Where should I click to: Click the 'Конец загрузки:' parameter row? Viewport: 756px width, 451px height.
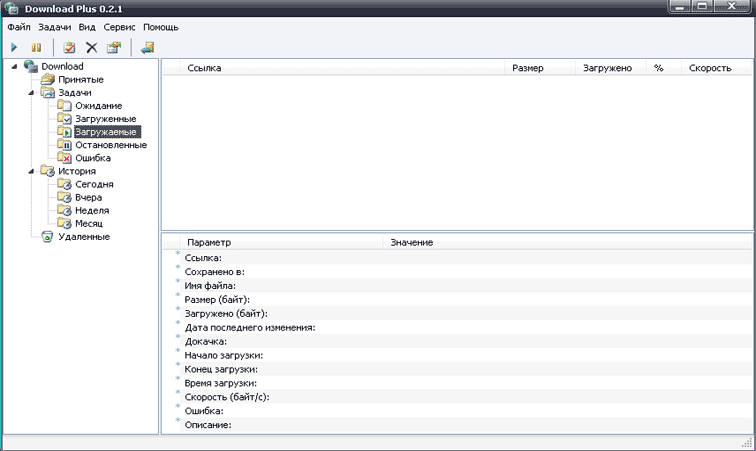[458, 369]
